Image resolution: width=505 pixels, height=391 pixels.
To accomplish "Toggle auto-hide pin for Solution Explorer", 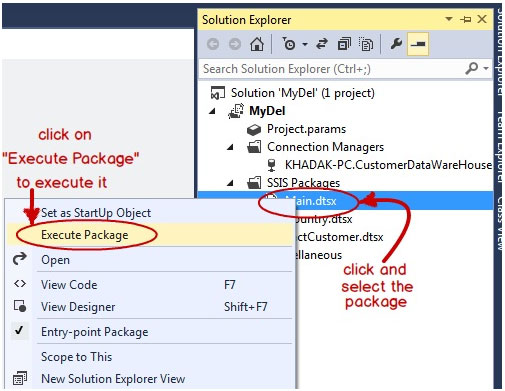I will [466, 19].
